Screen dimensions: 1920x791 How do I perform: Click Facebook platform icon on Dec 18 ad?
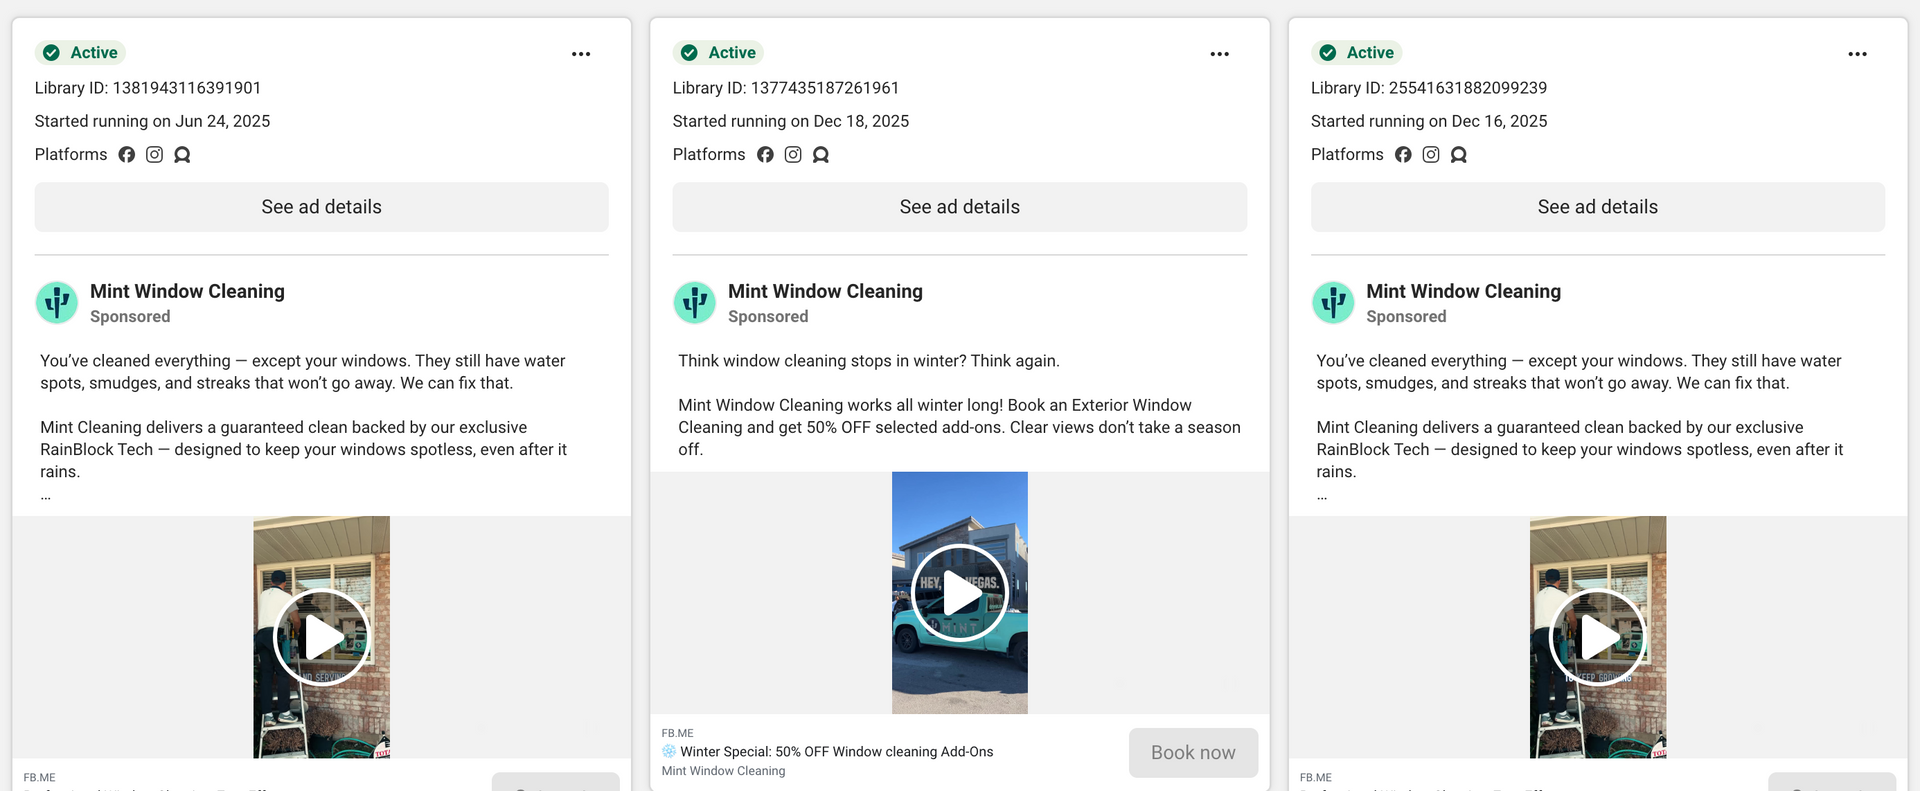click(765, 155)
